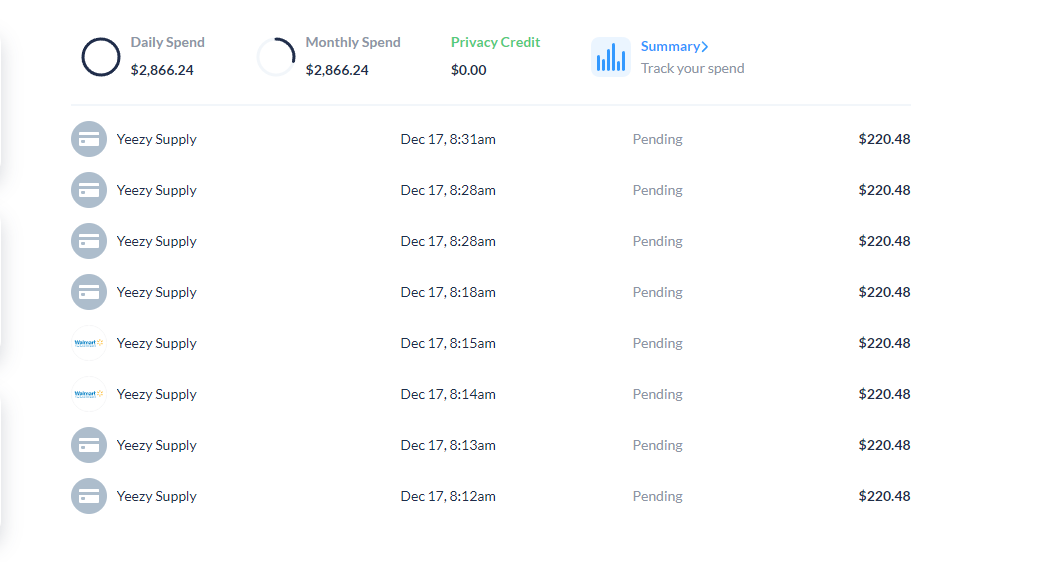
Task: Click the Pending status of the 8:18am transaction
Action: tap(657, 292)
